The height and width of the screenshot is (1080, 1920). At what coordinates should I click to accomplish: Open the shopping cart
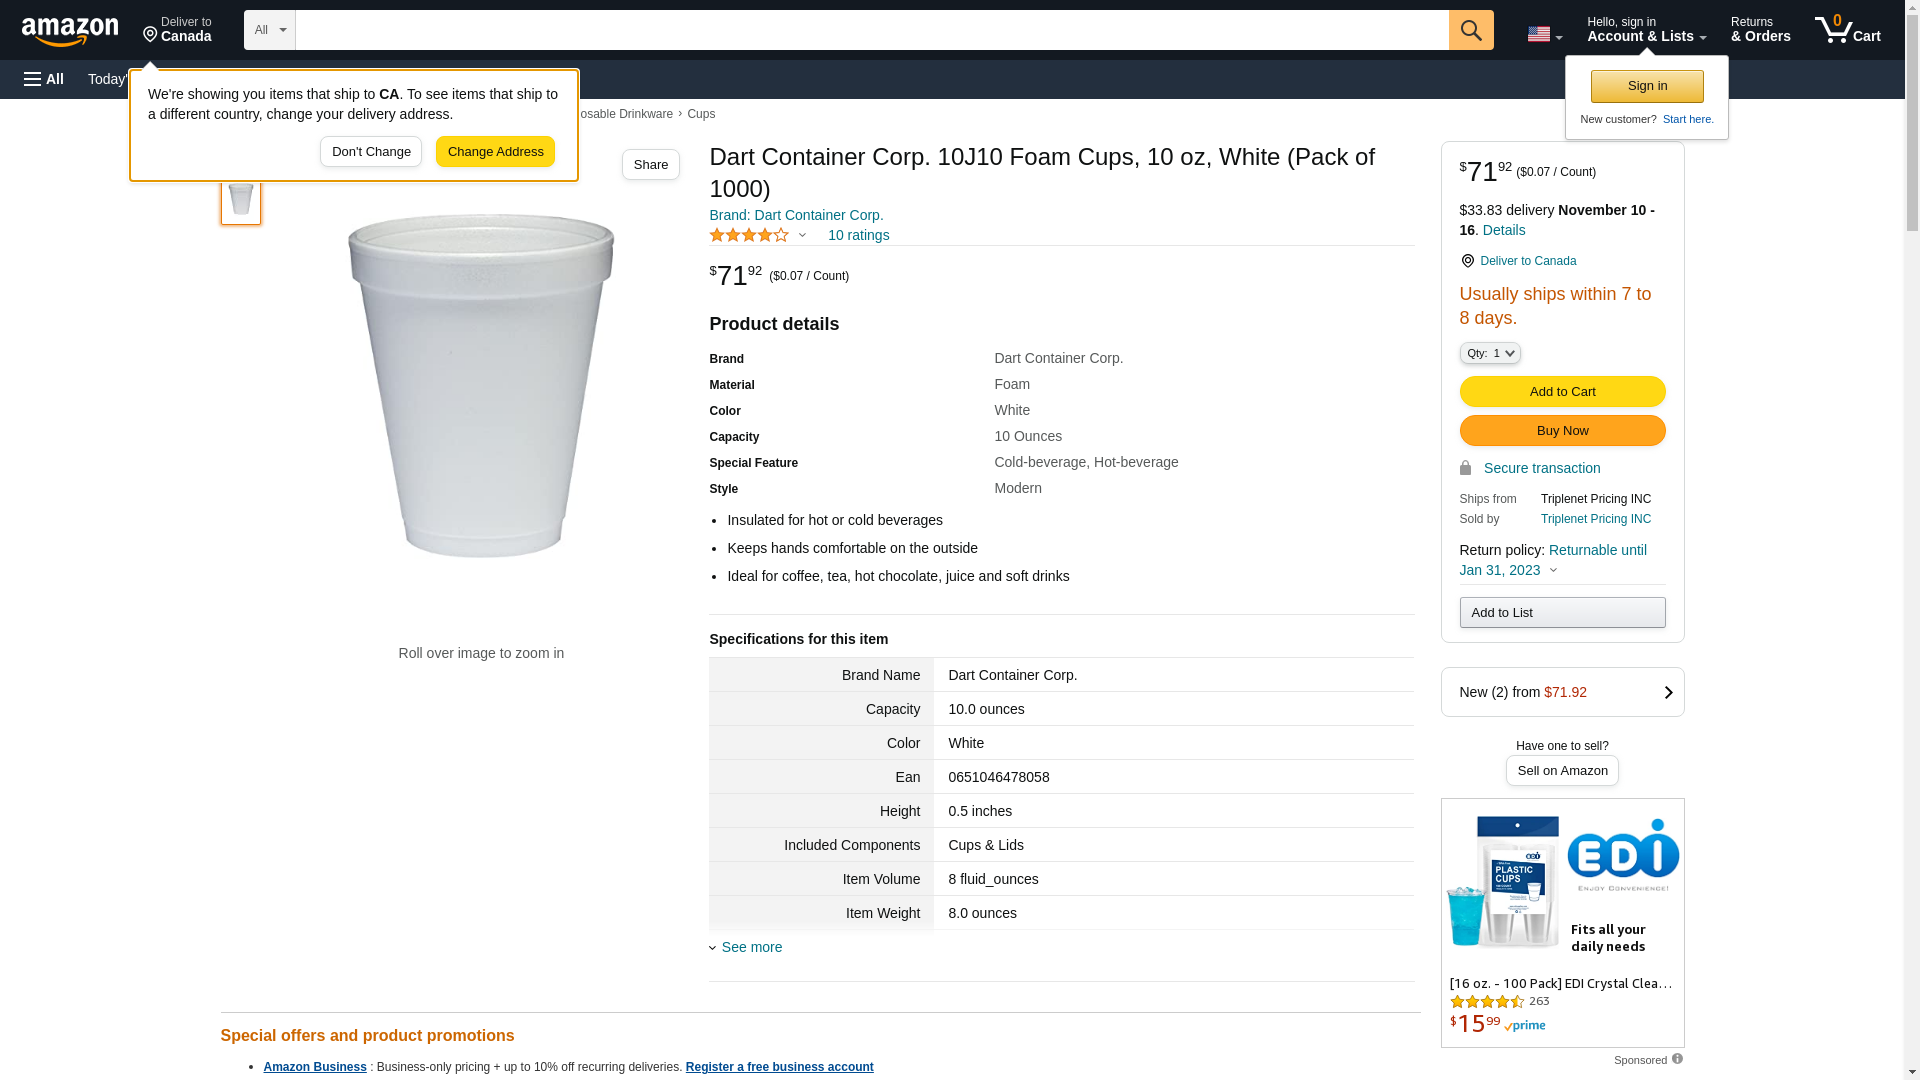(1847, 30)
